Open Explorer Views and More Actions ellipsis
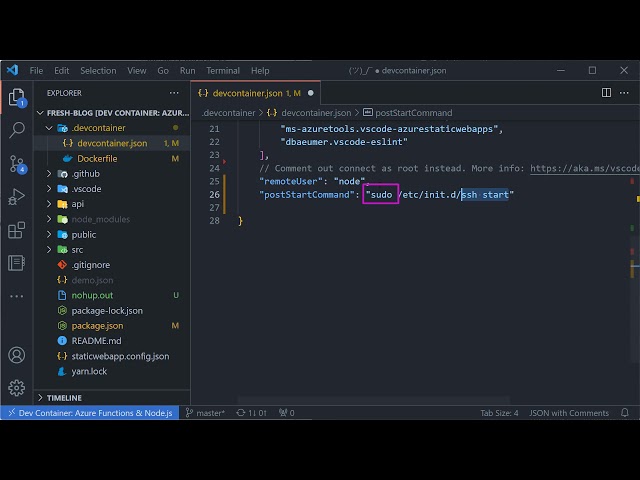This screenshot has height=480, width=640. click(174, 93)
